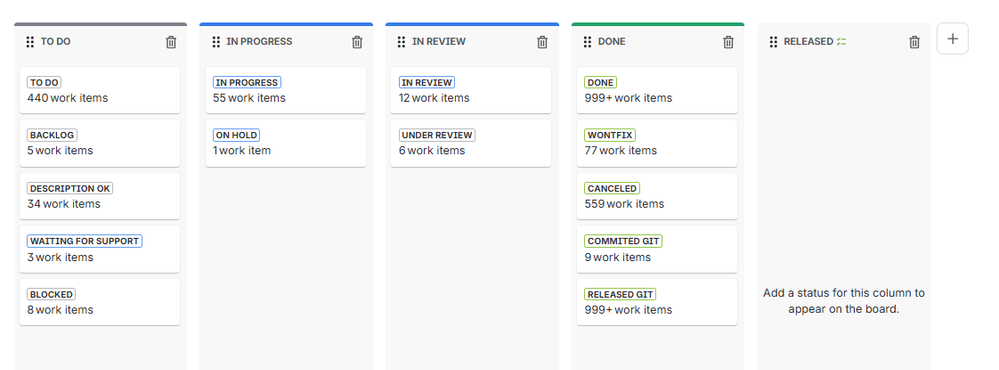The image size is (999, 370).
Task: Click the '55 work items' count
Action: [249, 98]
